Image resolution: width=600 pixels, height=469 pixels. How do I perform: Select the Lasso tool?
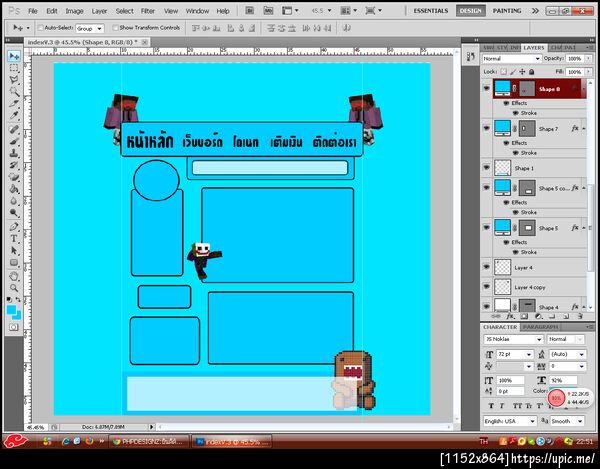[14, 80]
